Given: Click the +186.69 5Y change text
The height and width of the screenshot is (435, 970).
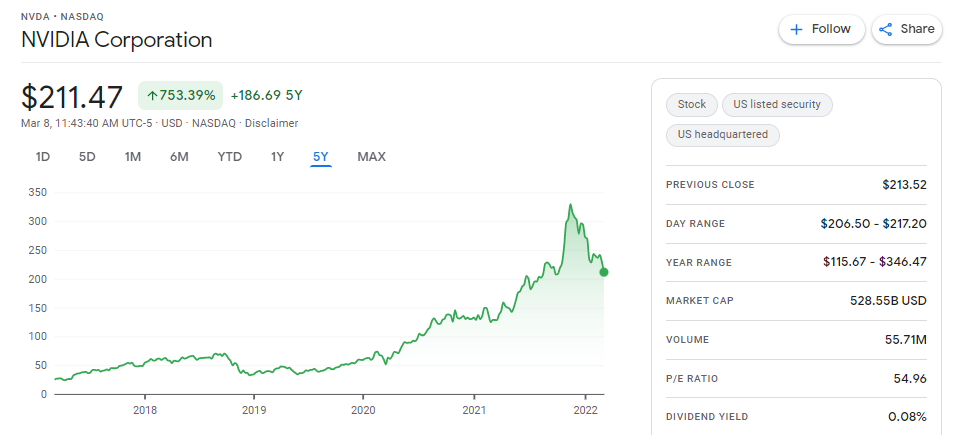Looking at the screenshot, I should 267,95.
